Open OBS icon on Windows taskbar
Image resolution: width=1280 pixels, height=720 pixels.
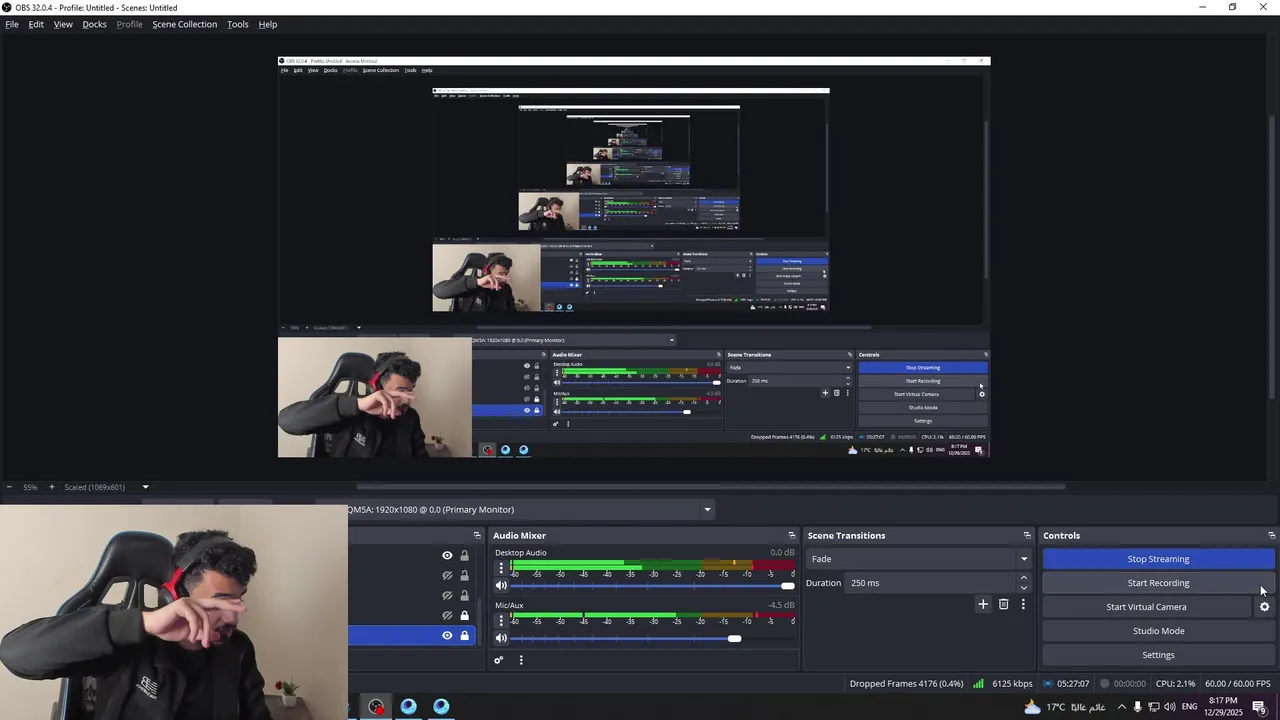tap(376, 707)
